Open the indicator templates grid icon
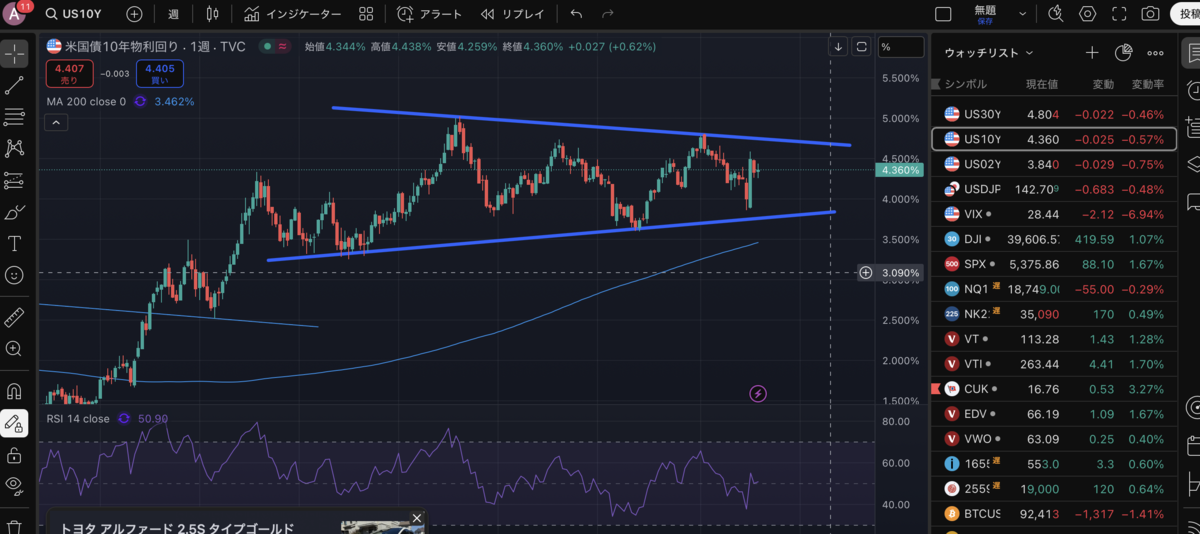This screenshot has width=1200, height=534. [x=366, y=14]
